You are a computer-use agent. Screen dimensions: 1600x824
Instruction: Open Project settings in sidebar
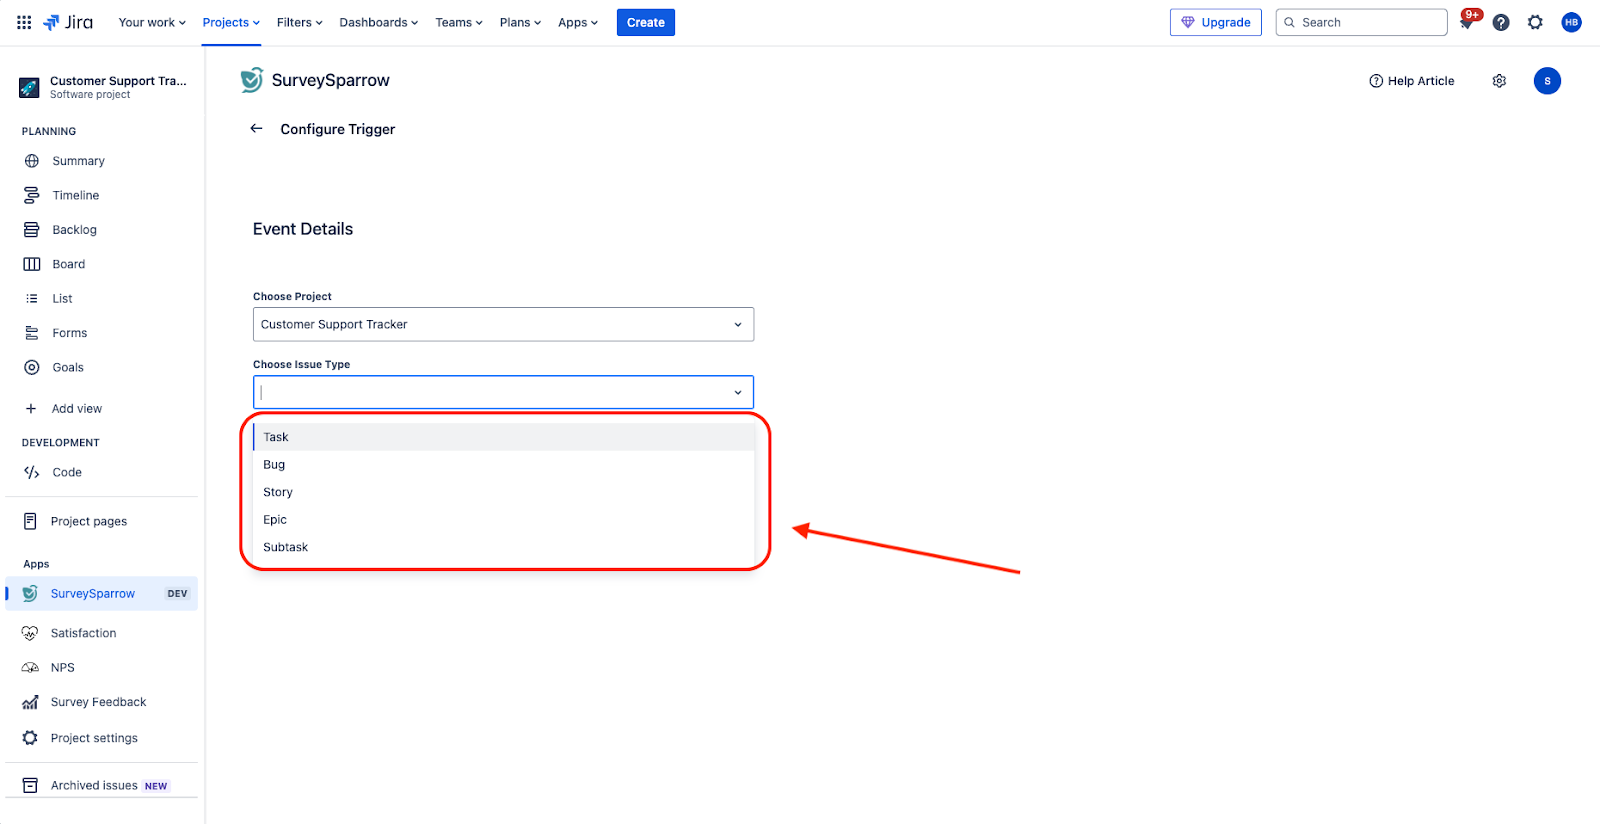point(94,738)
